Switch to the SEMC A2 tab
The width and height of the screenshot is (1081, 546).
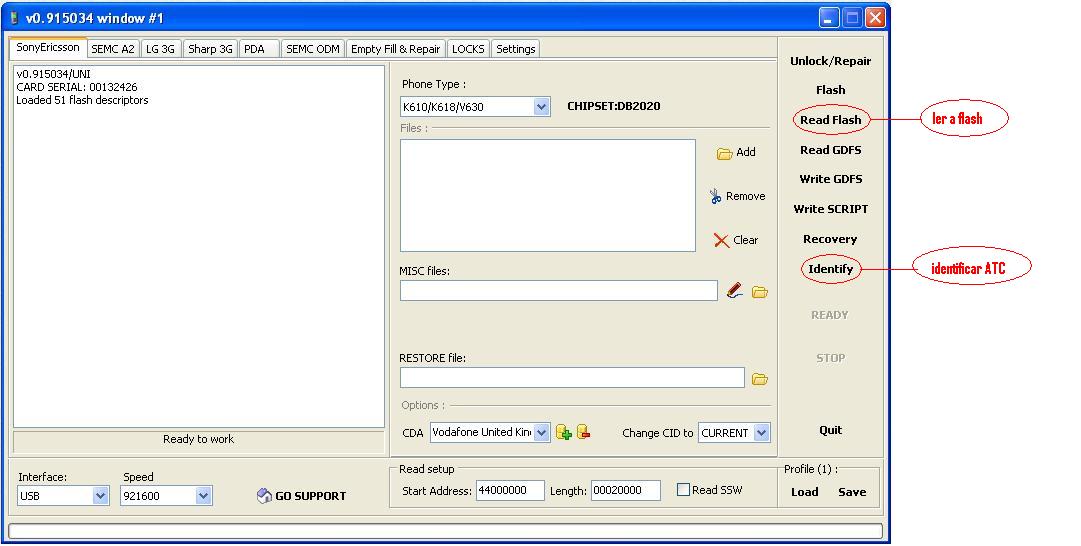pyautogui.click(x=113, y=49)
